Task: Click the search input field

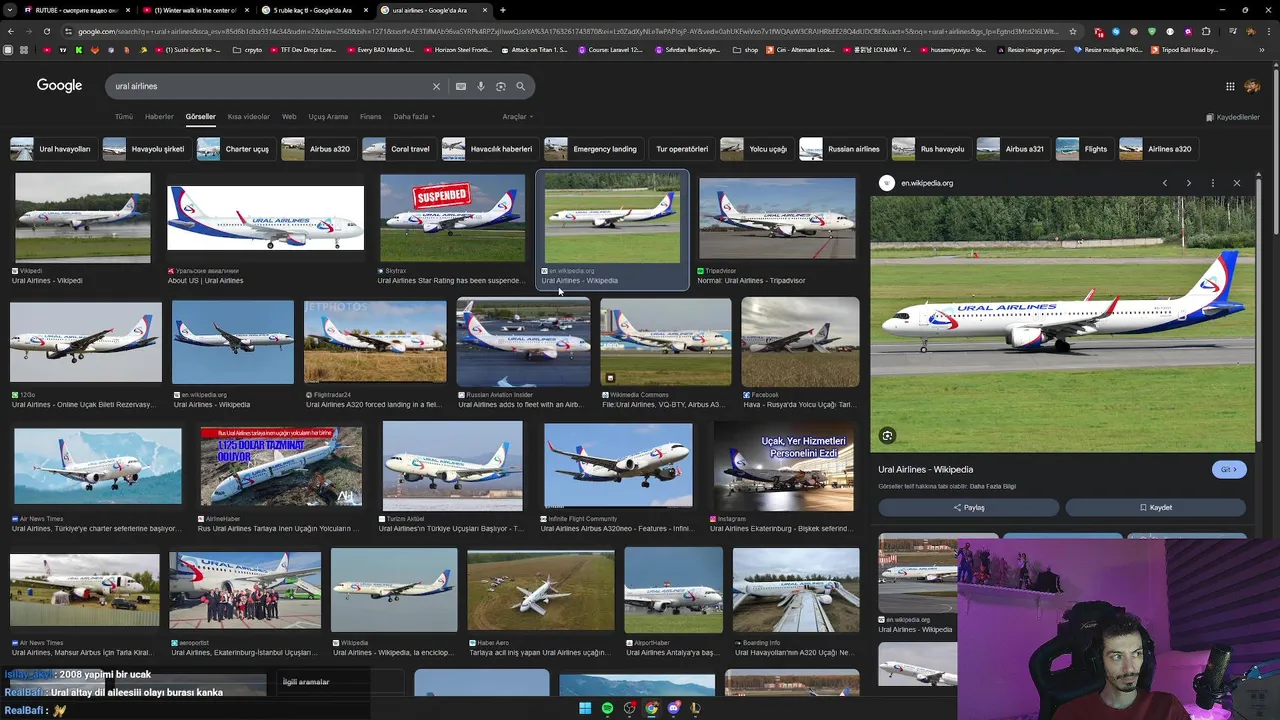Action: [270, 86]
